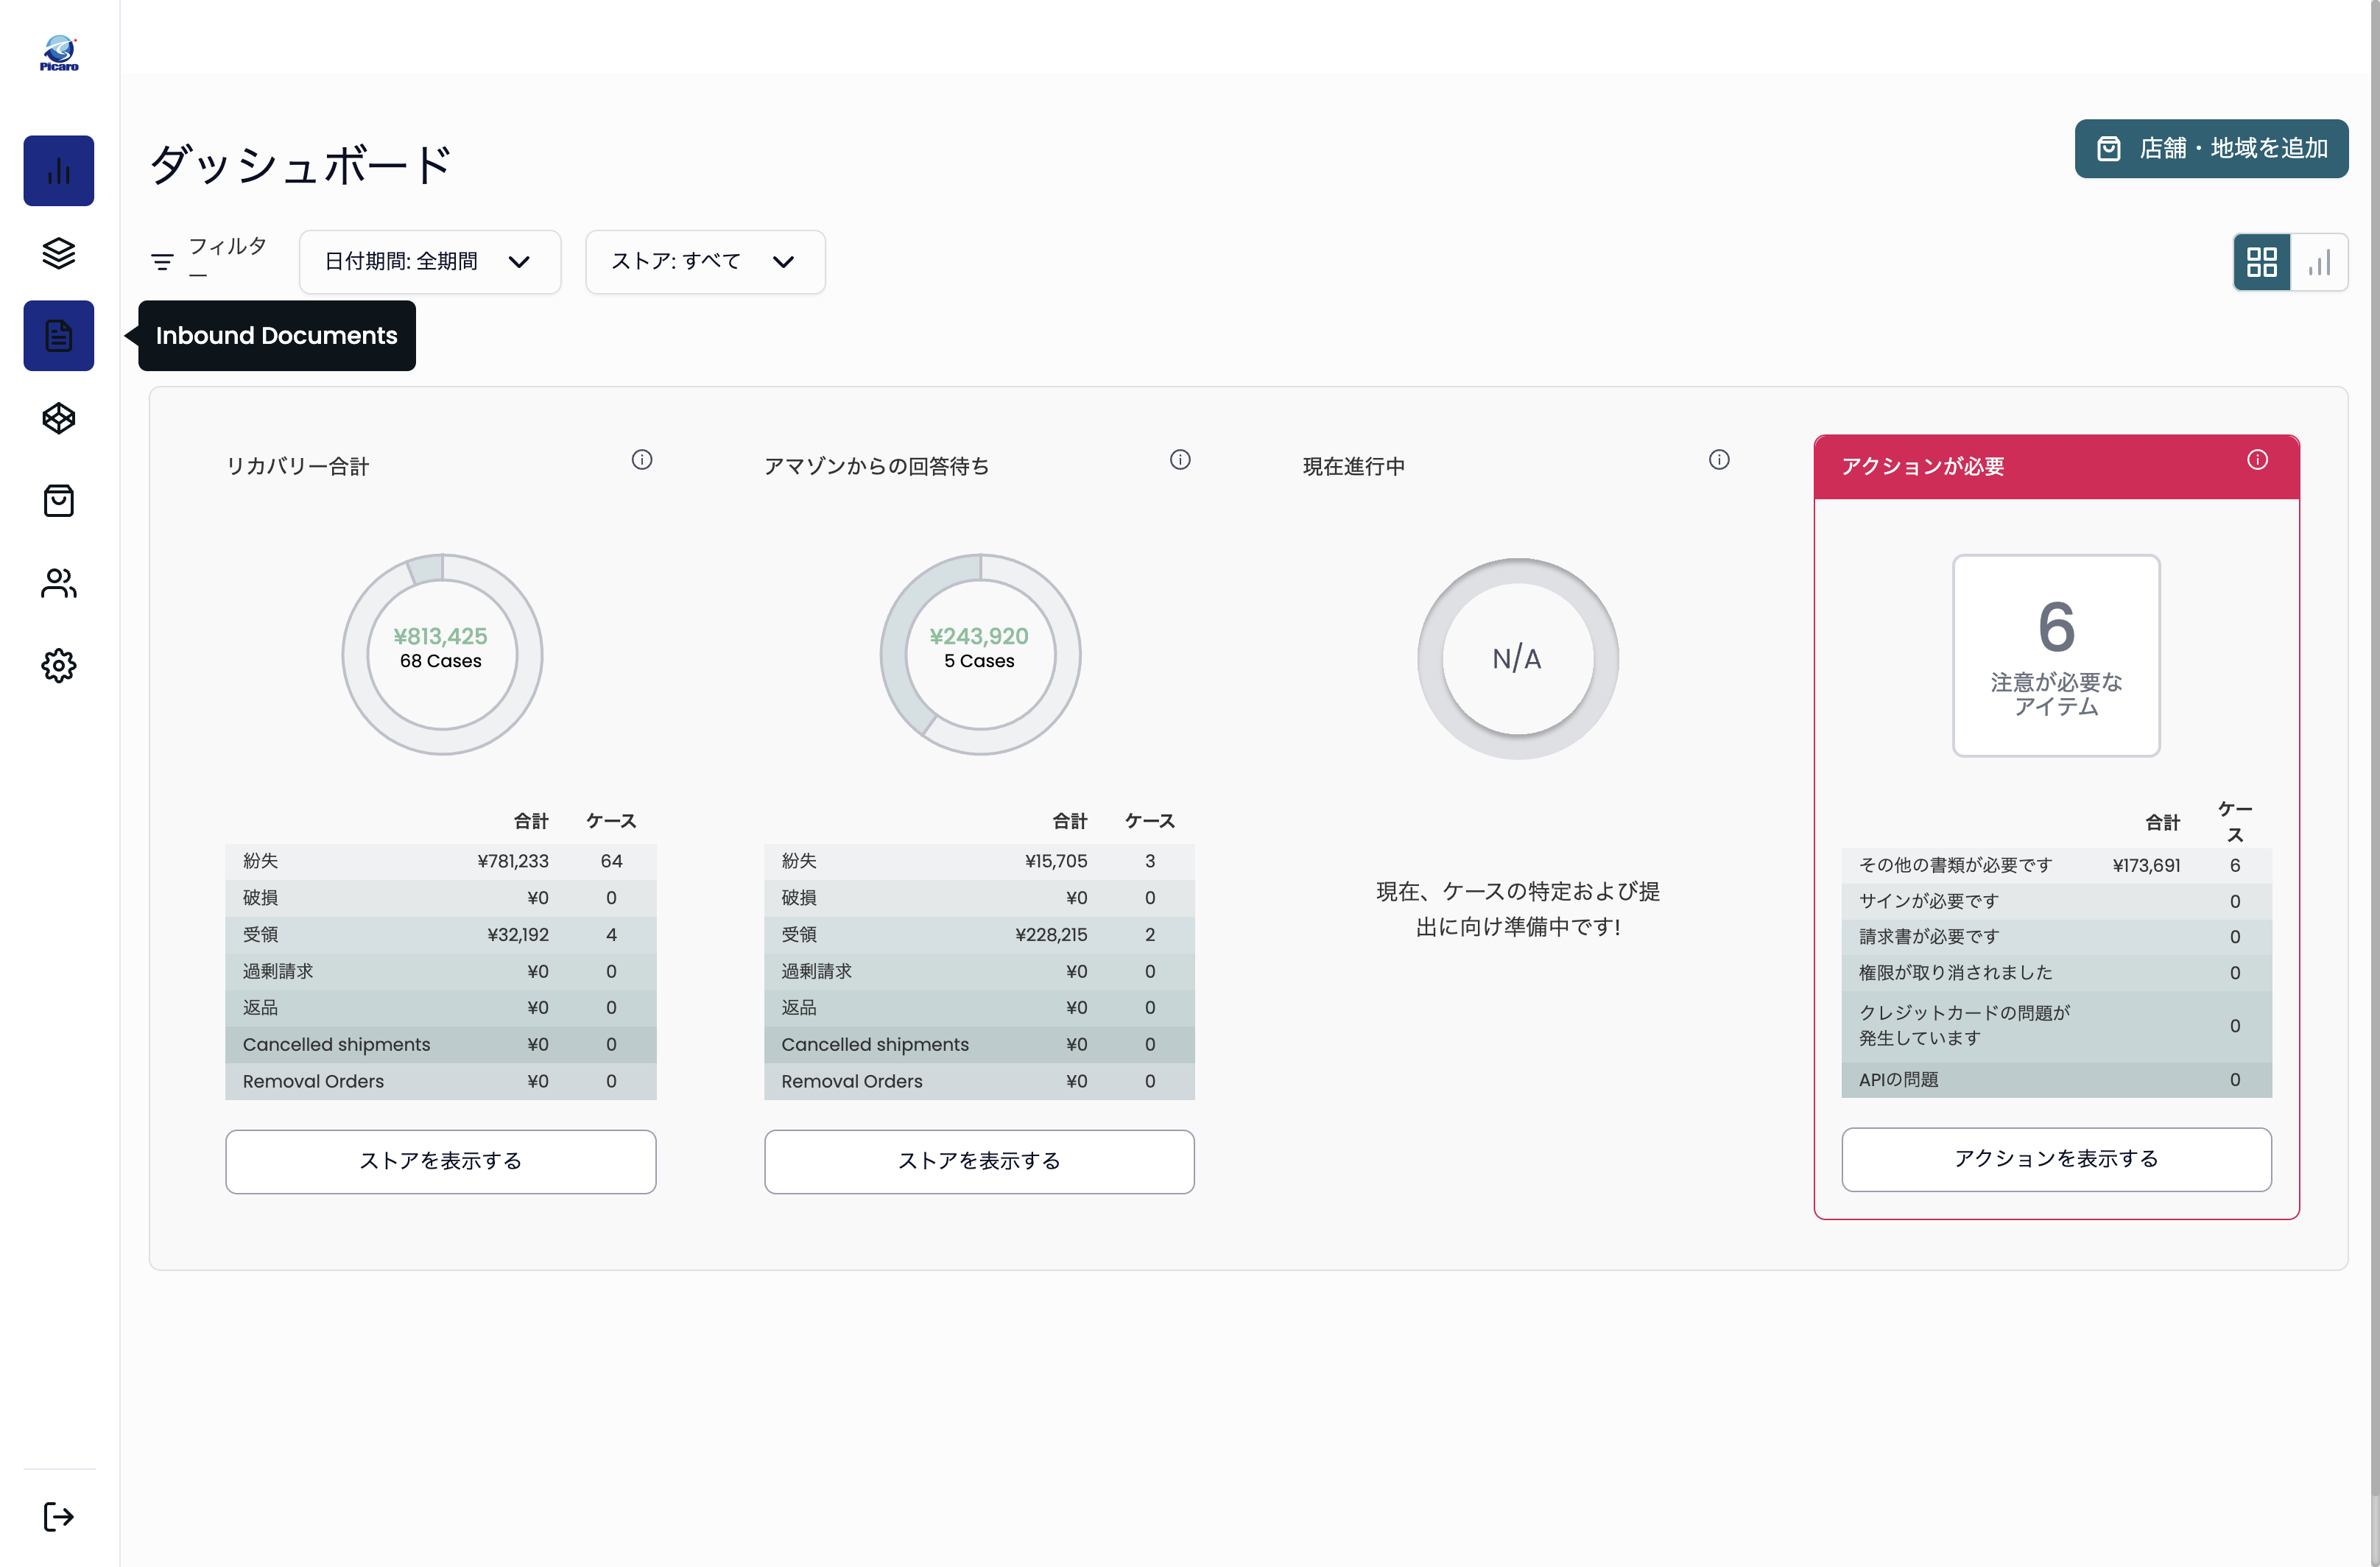Click the N/A in-progress donut chart

click(1518, 658)
